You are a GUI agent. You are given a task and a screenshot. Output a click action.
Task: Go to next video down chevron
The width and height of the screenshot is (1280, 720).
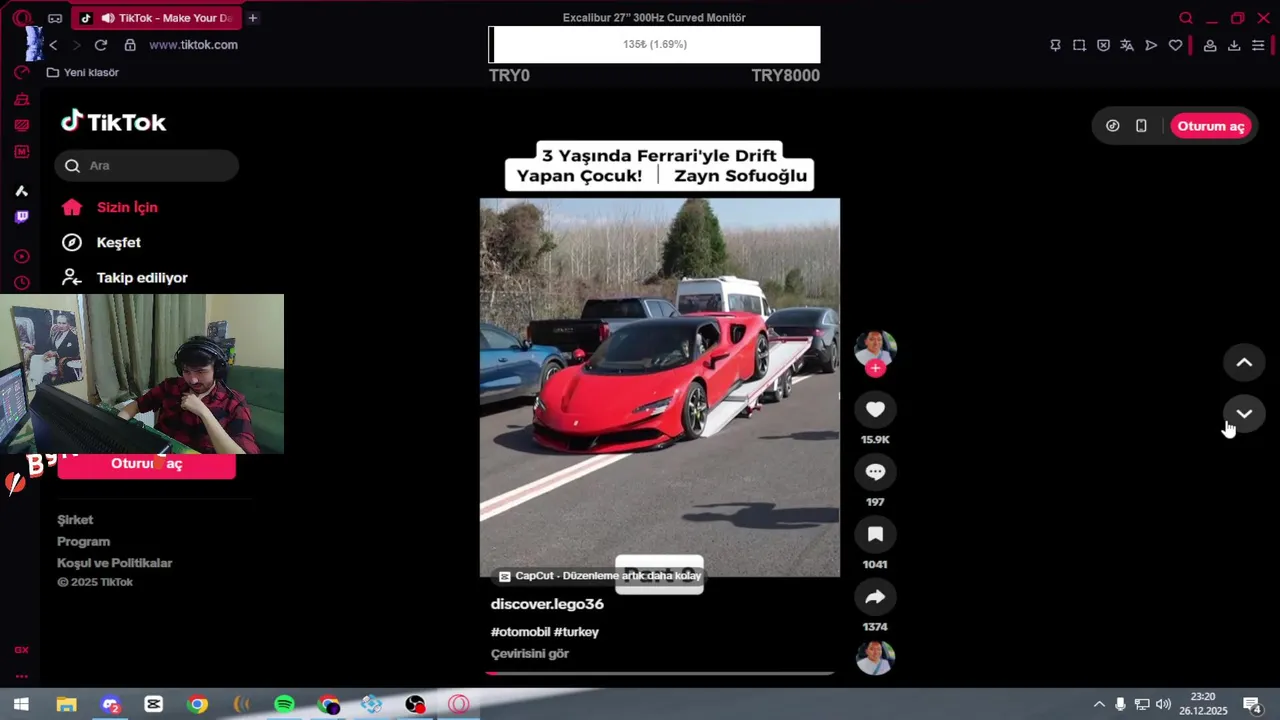click(1244, 413)
